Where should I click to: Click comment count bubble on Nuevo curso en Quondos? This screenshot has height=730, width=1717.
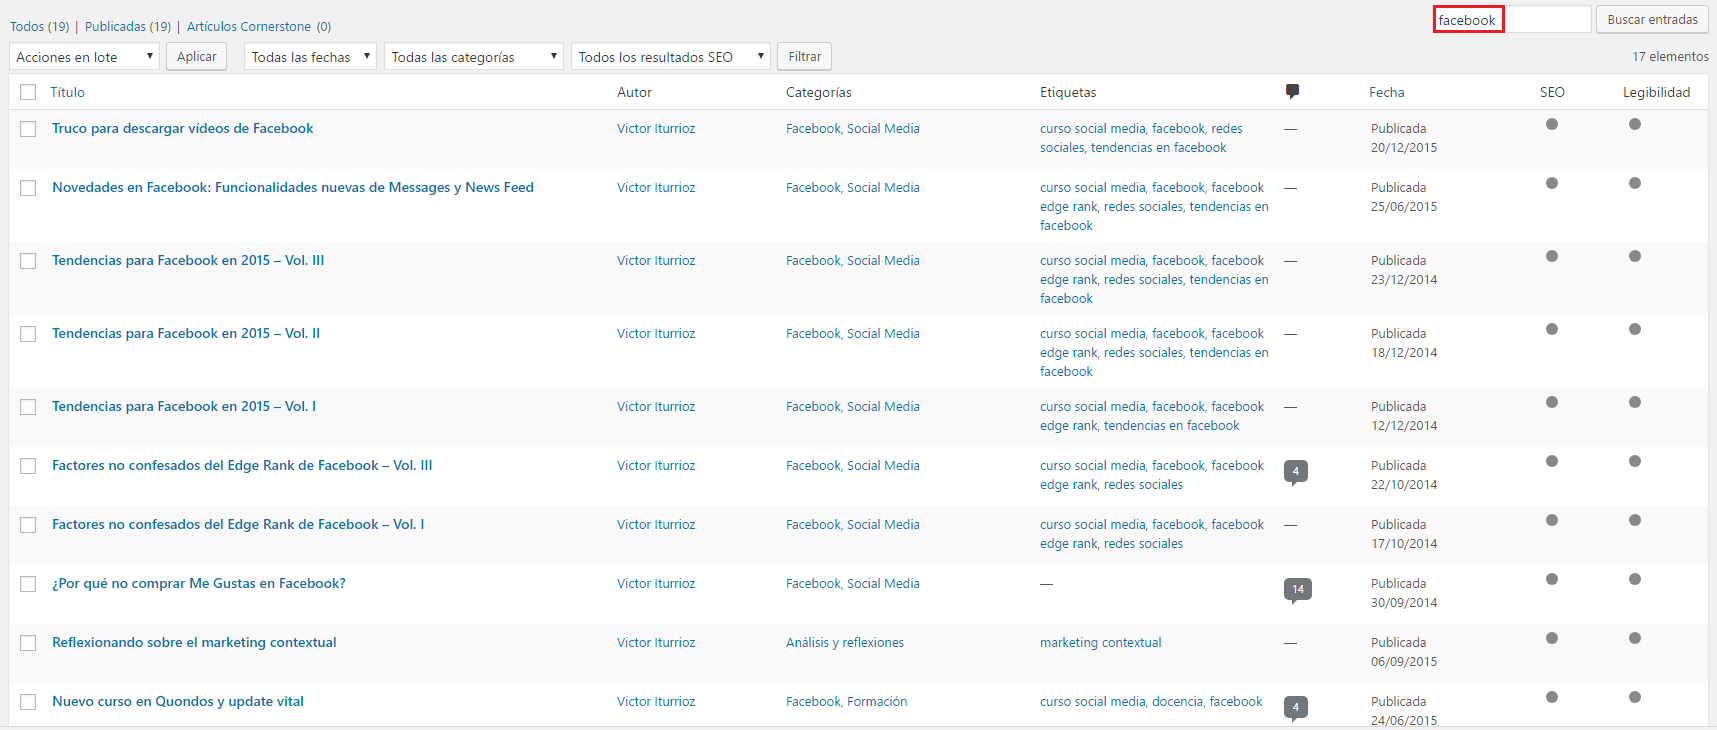(x=1295, y=707)
